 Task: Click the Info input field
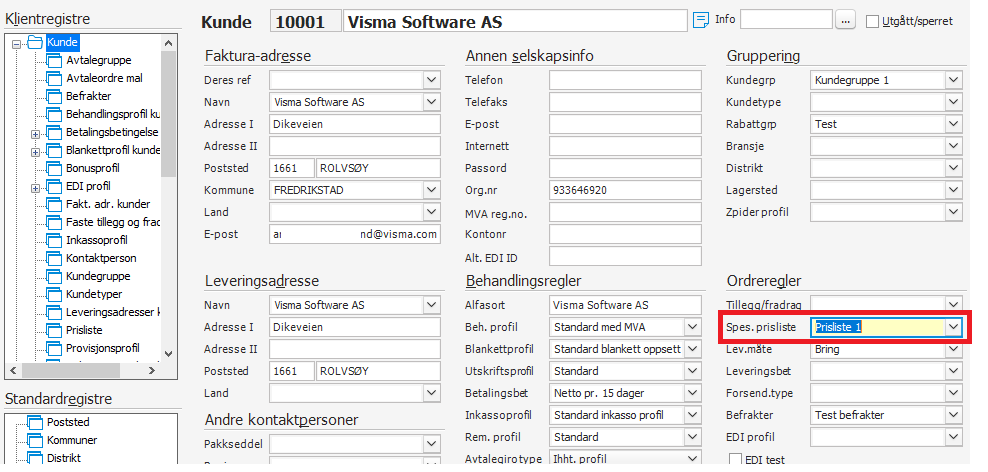[x=786, y=20]
